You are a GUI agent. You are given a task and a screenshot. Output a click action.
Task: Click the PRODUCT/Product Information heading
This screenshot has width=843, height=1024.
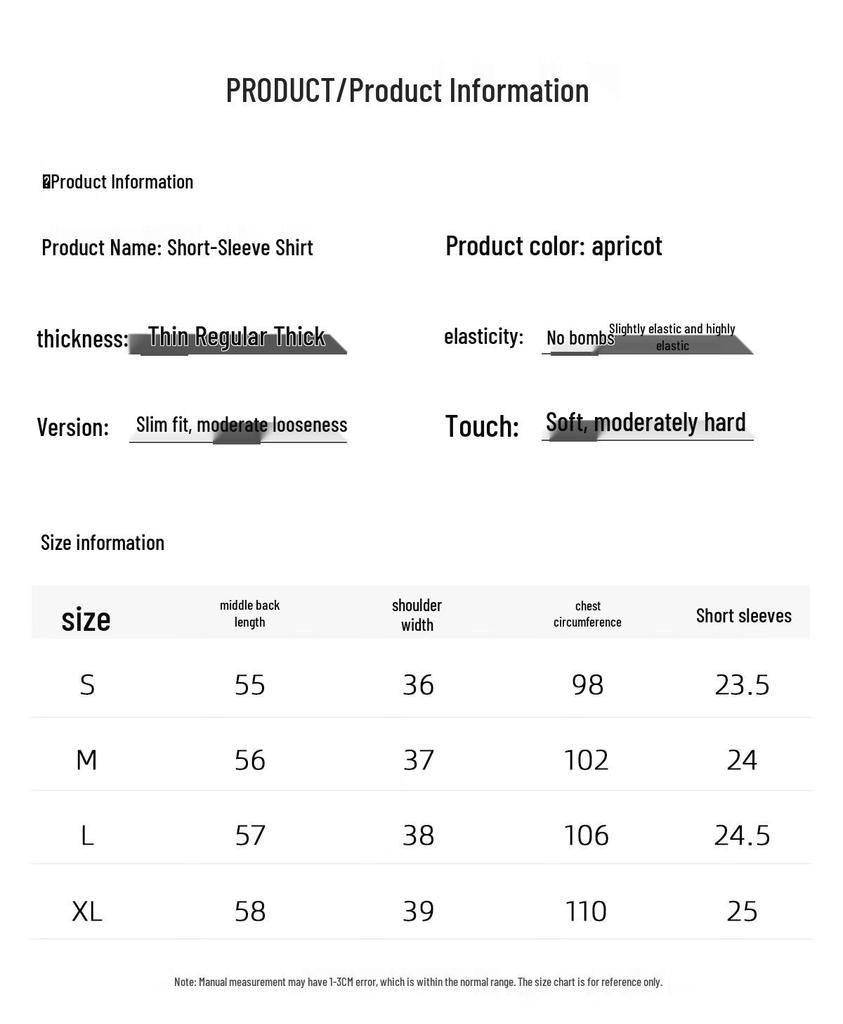tap(407, 91)
